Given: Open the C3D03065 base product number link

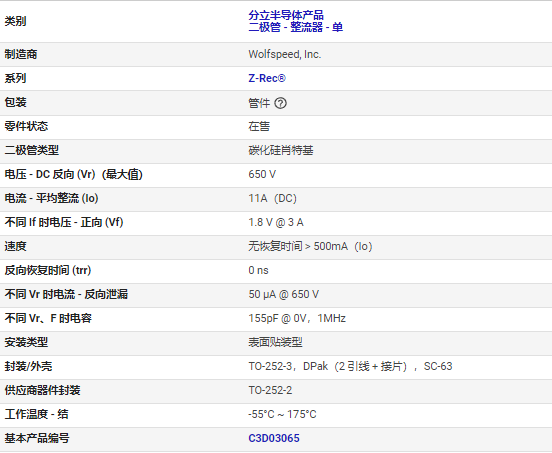Looking at the screenshot, I should click(274, 438).
